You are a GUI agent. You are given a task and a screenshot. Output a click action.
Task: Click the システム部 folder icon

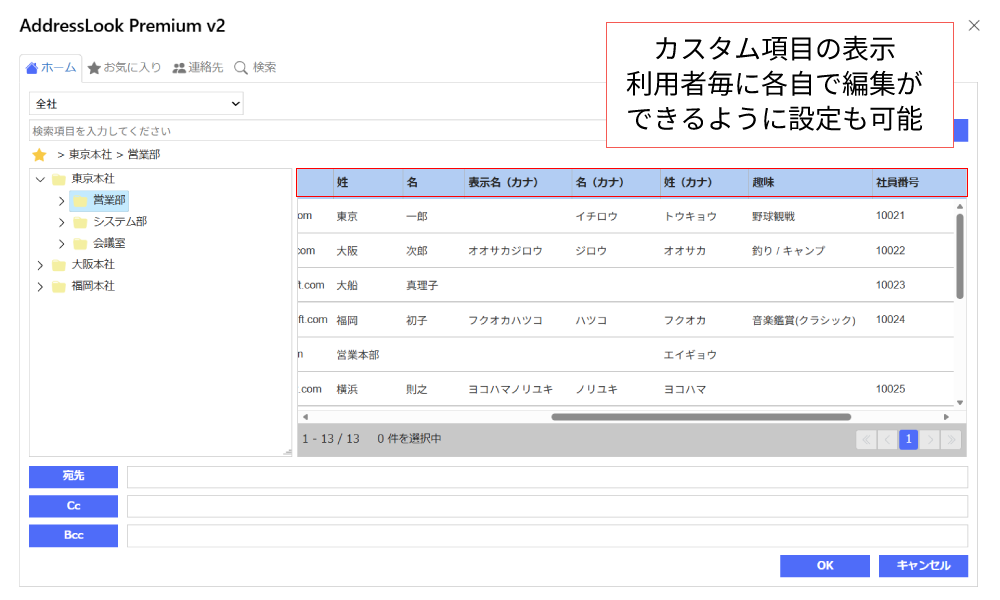80,222
